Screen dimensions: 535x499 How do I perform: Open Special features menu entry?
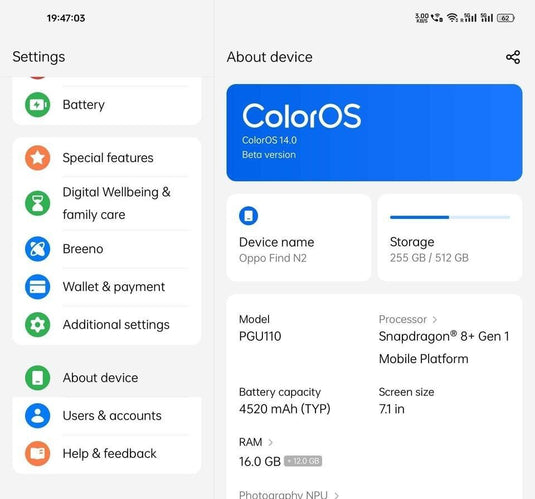coord(107,158)
